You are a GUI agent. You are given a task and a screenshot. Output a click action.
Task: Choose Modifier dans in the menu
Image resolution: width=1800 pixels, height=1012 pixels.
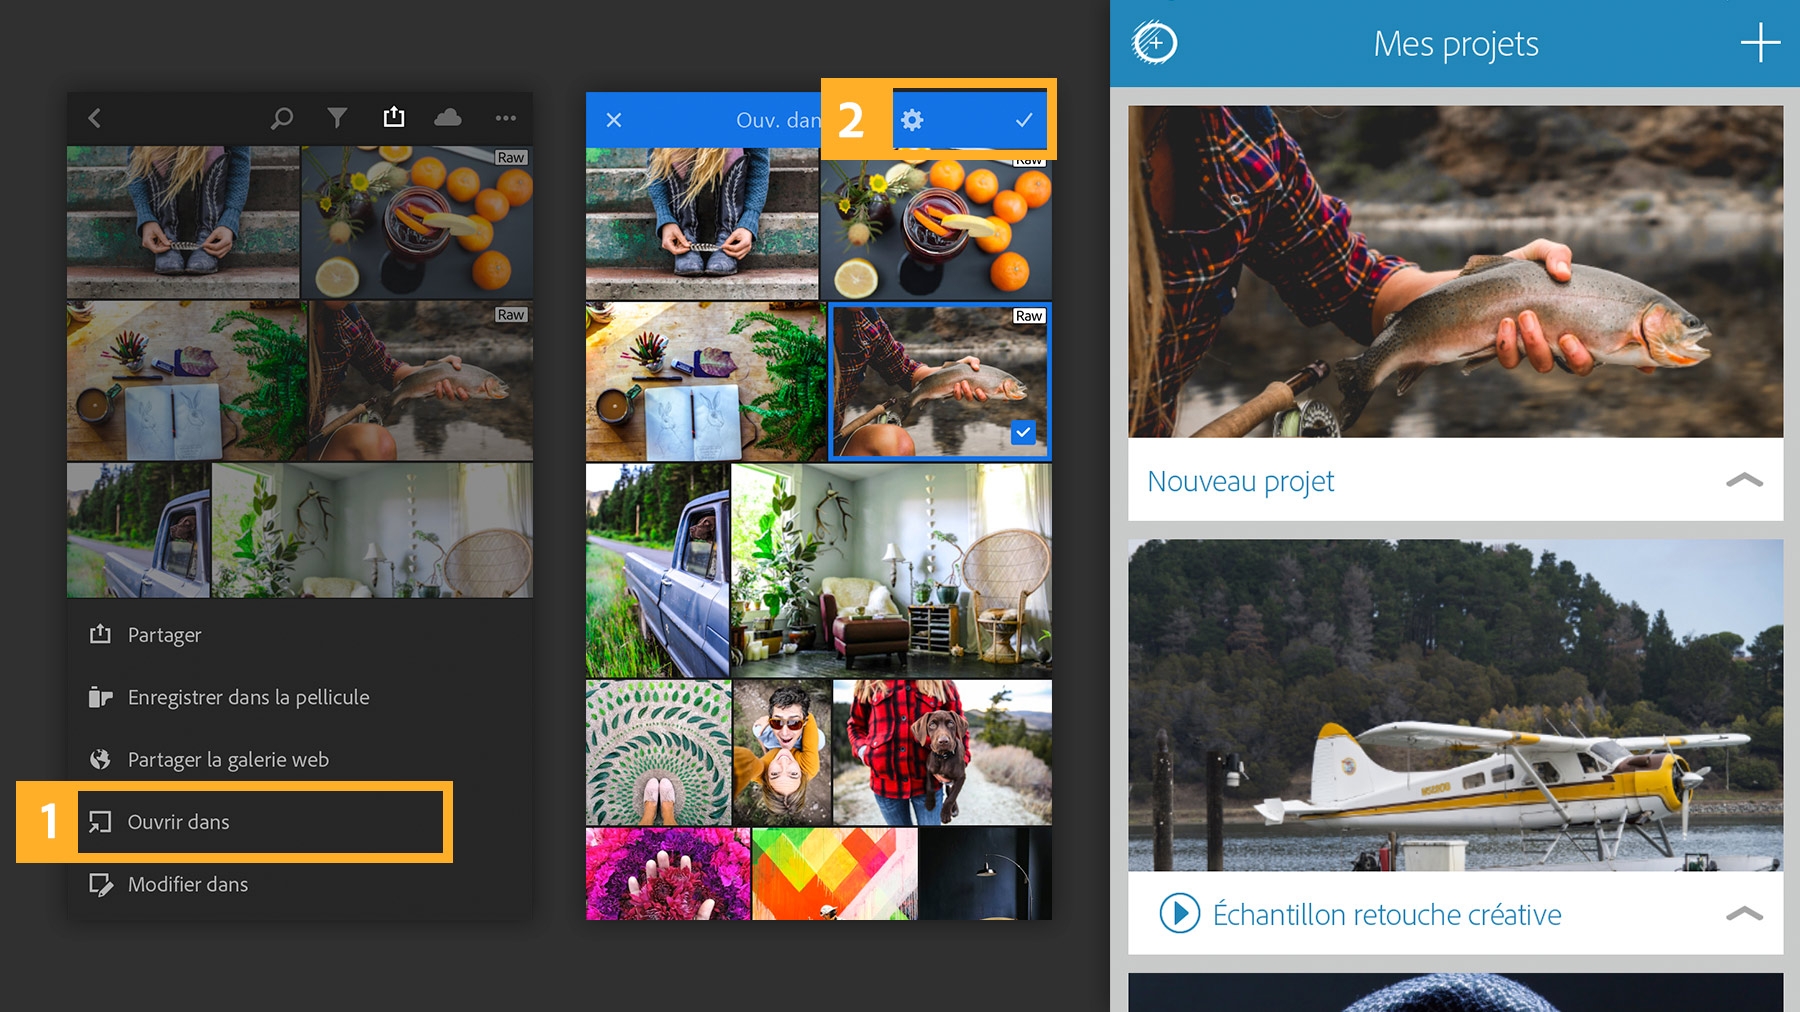tap(187, 884)
